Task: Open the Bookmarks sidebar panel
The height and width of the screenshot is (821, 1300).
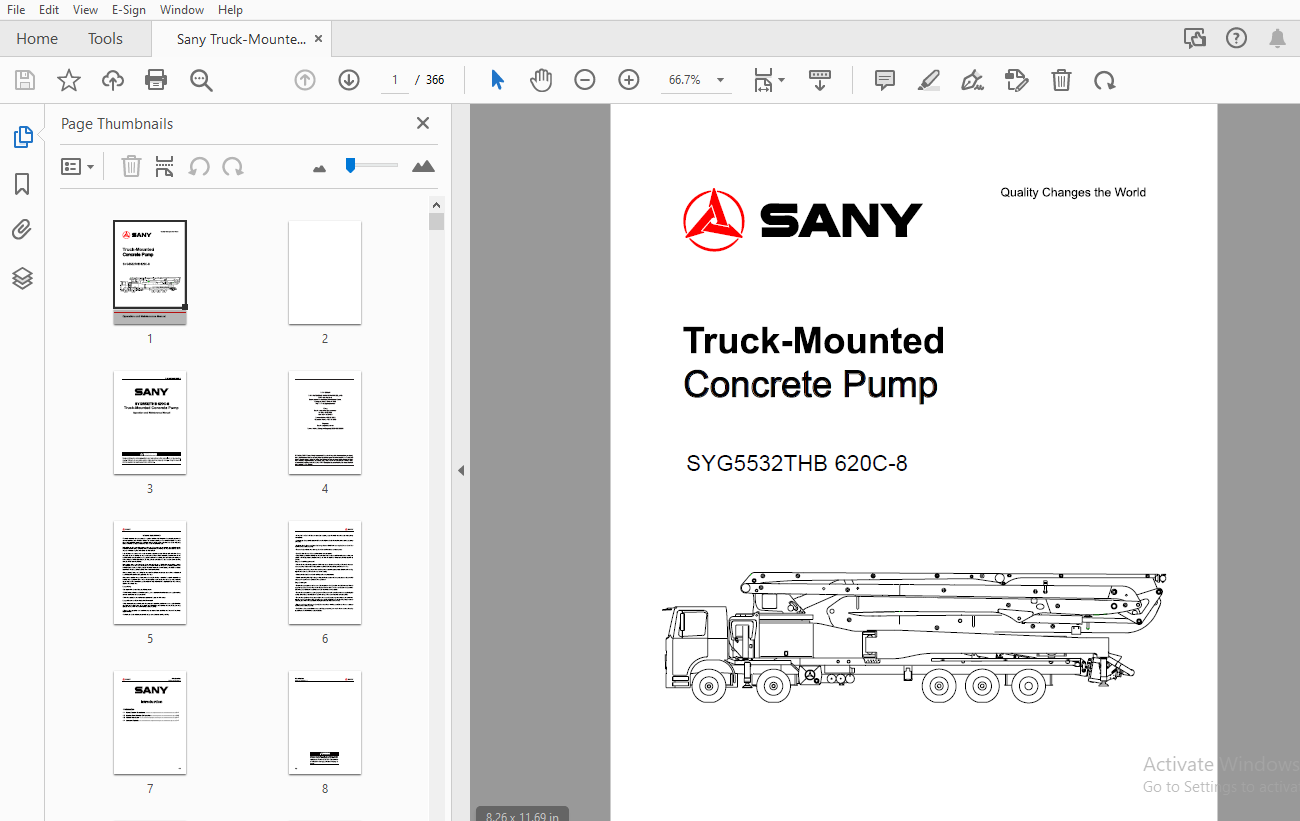Action: click(22, 184)
